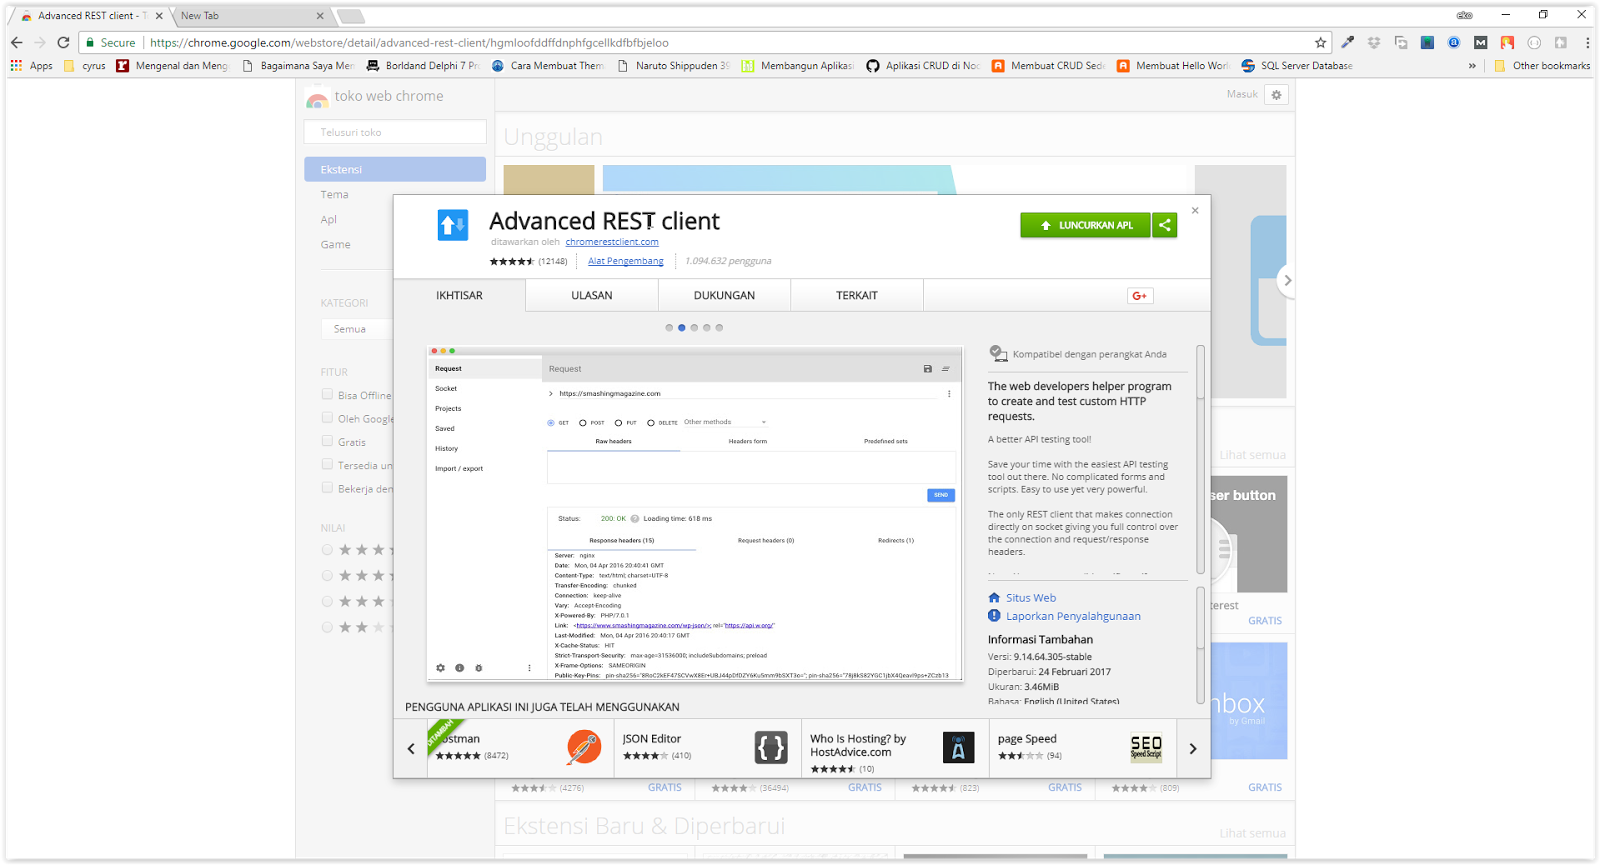The image size is (1600, 865).
Task: Click the LUNCURKAN APL button
Action: pos(1085,225)
